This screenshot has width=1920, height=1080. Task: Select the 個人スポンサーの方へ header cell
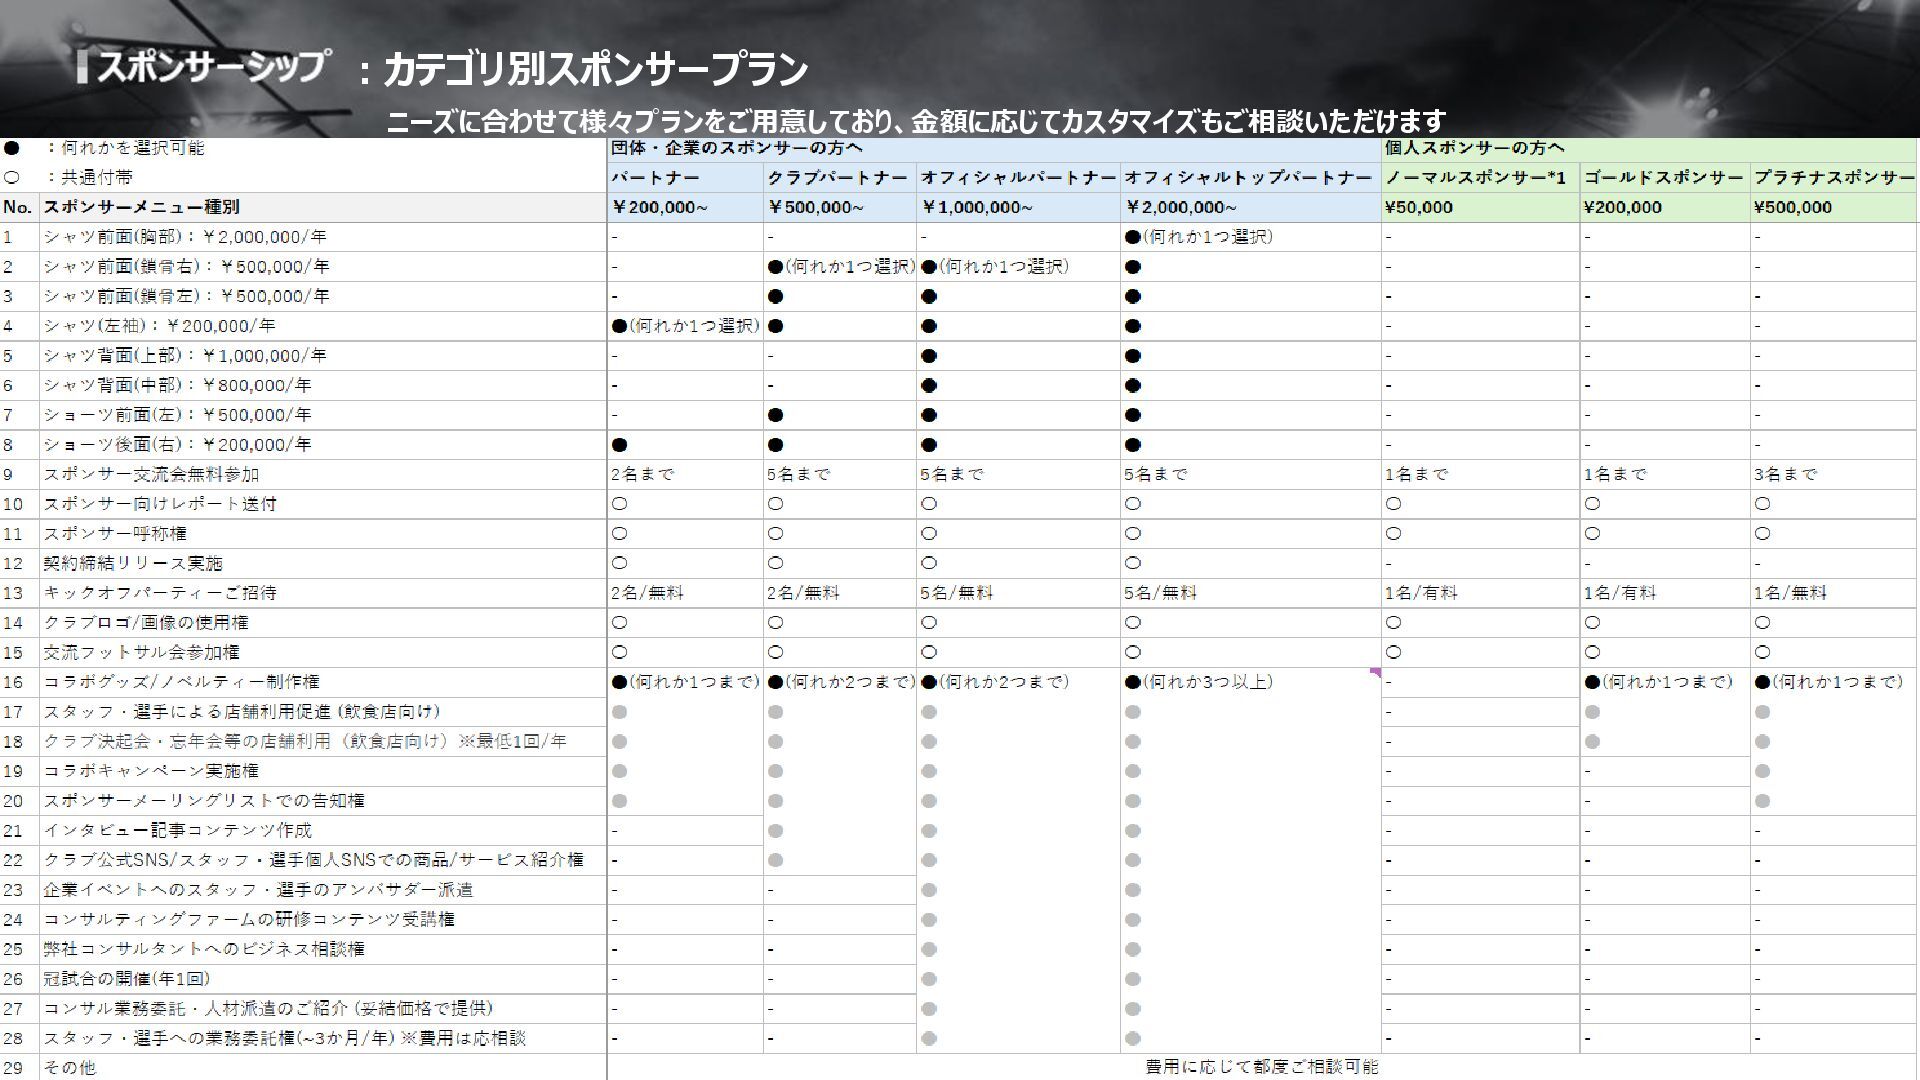tap(1474, 148)
